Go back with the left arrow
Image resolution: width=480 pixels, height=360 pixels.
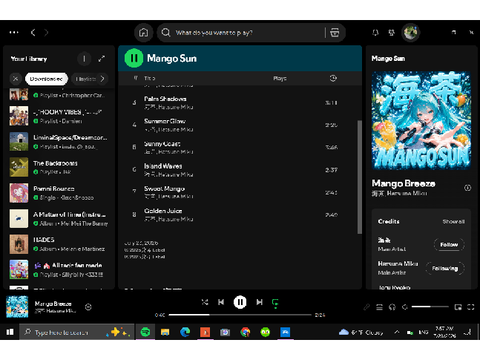(x=33, y=32)
